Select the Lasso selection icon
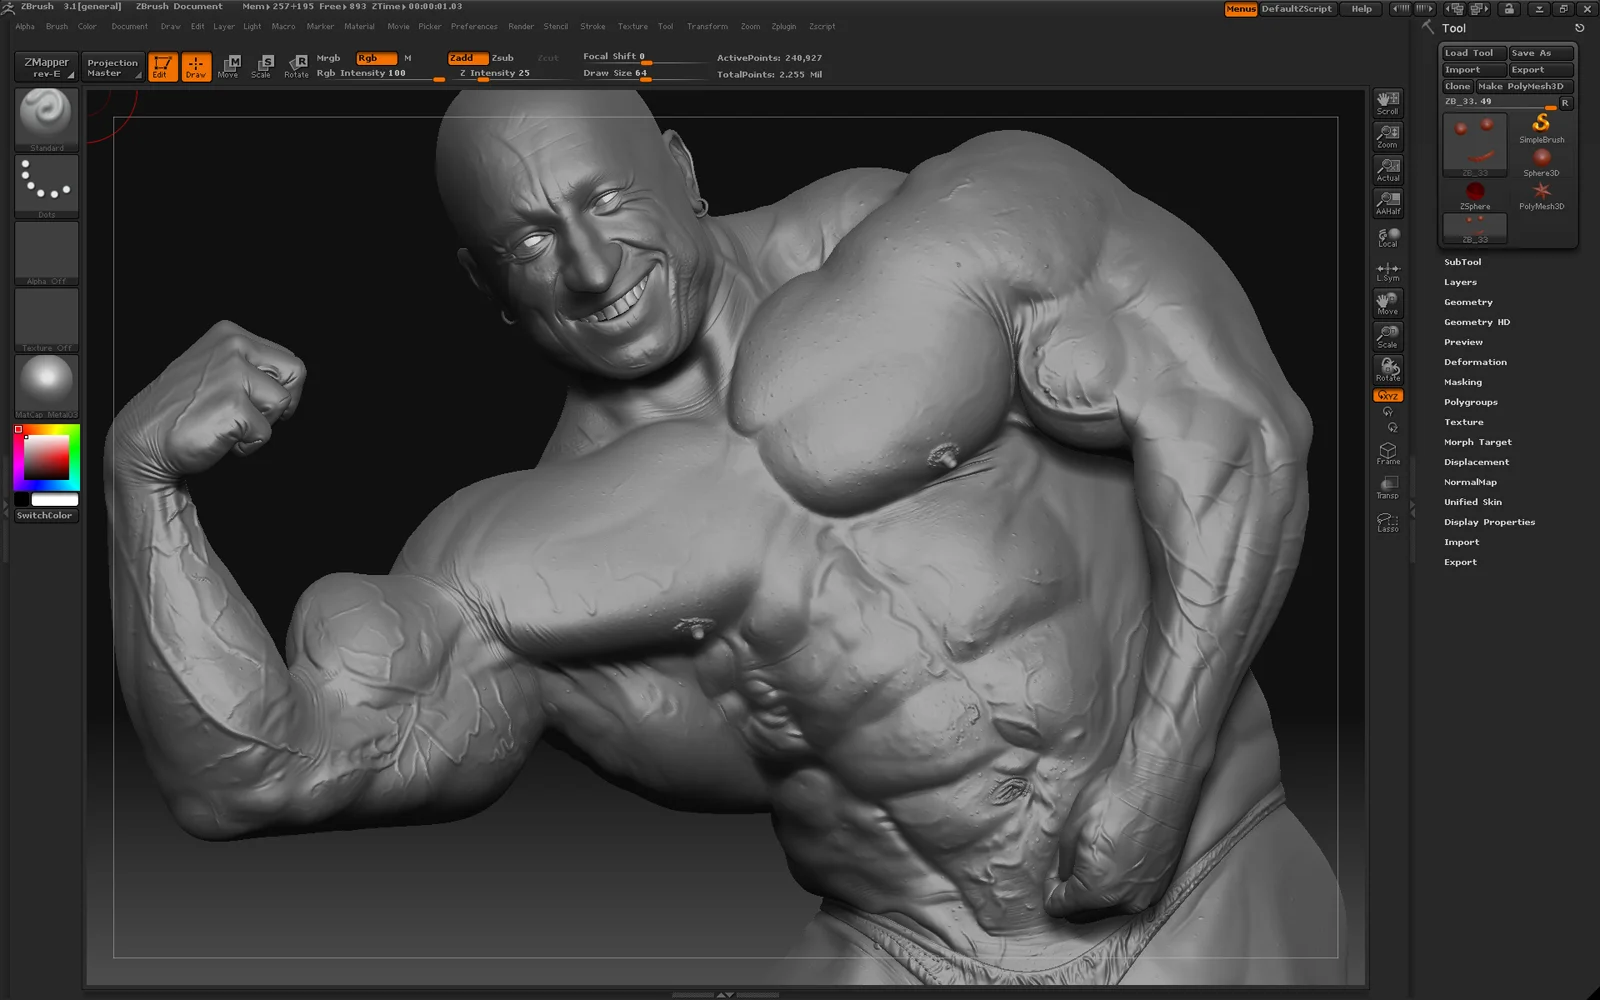Screen dimensions: 1600x1000 (1388, 522)
